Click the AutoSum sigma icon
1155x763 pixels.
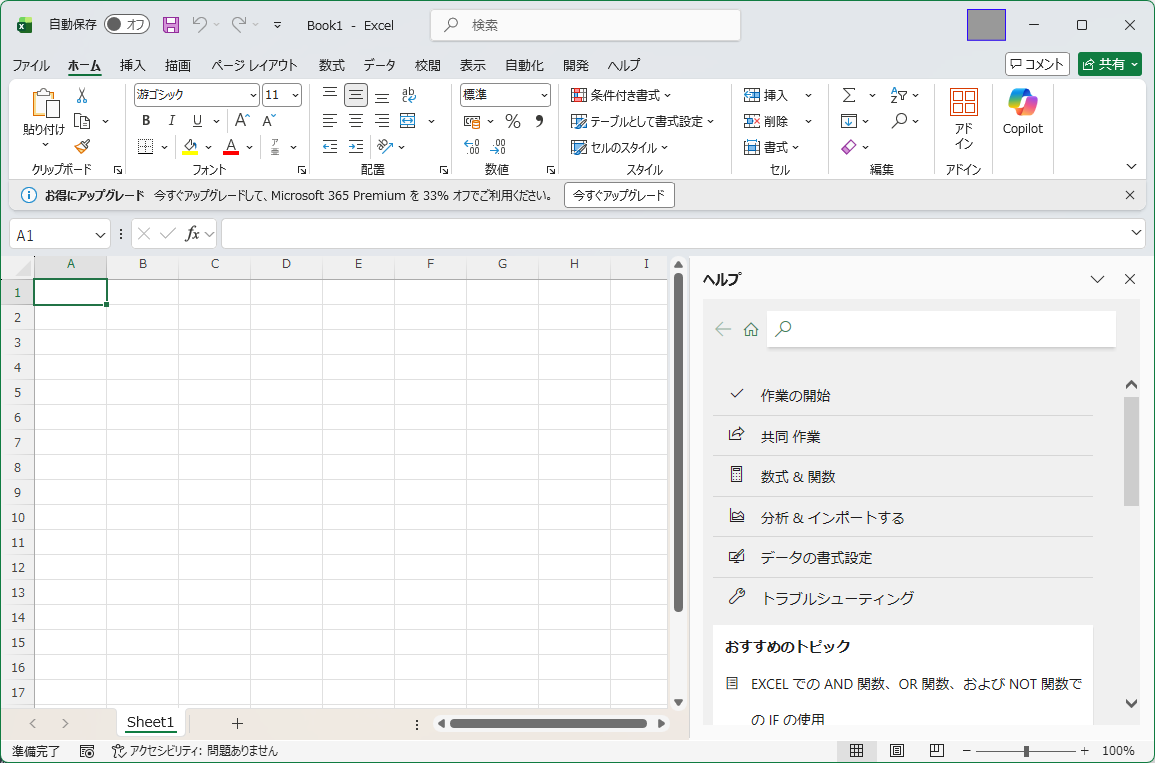(849, 95)
